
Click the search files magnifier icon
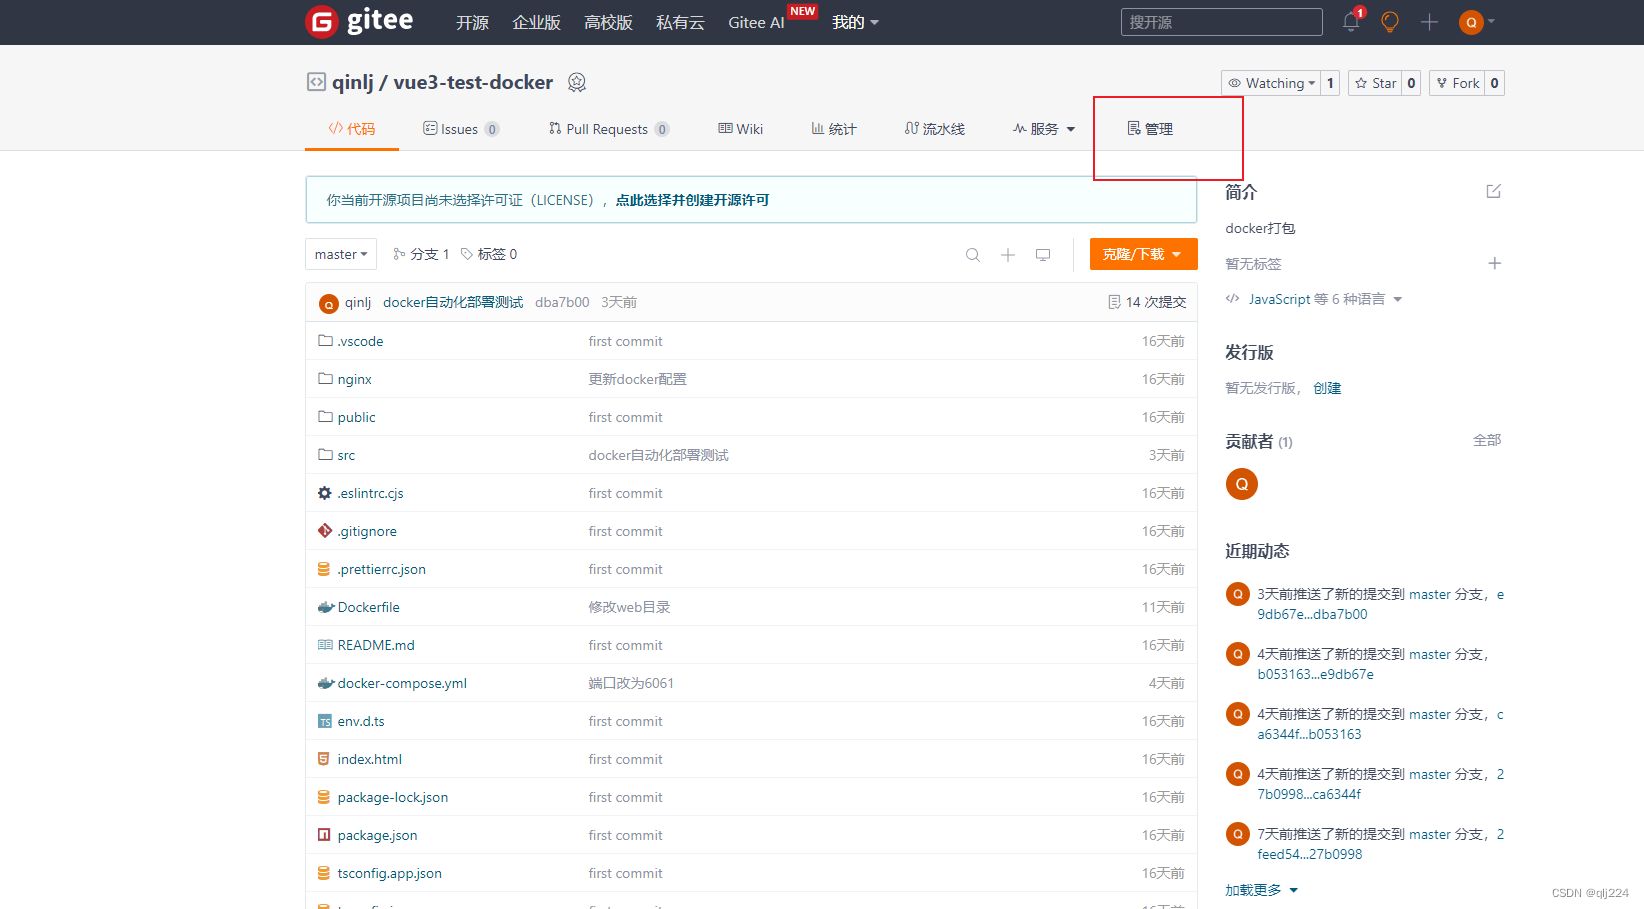point(972,255)
